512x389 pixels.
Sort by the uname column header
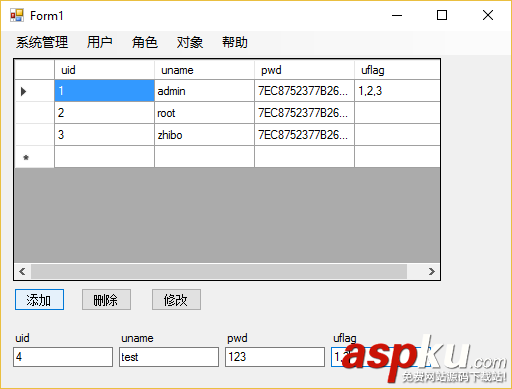[204, 70]
